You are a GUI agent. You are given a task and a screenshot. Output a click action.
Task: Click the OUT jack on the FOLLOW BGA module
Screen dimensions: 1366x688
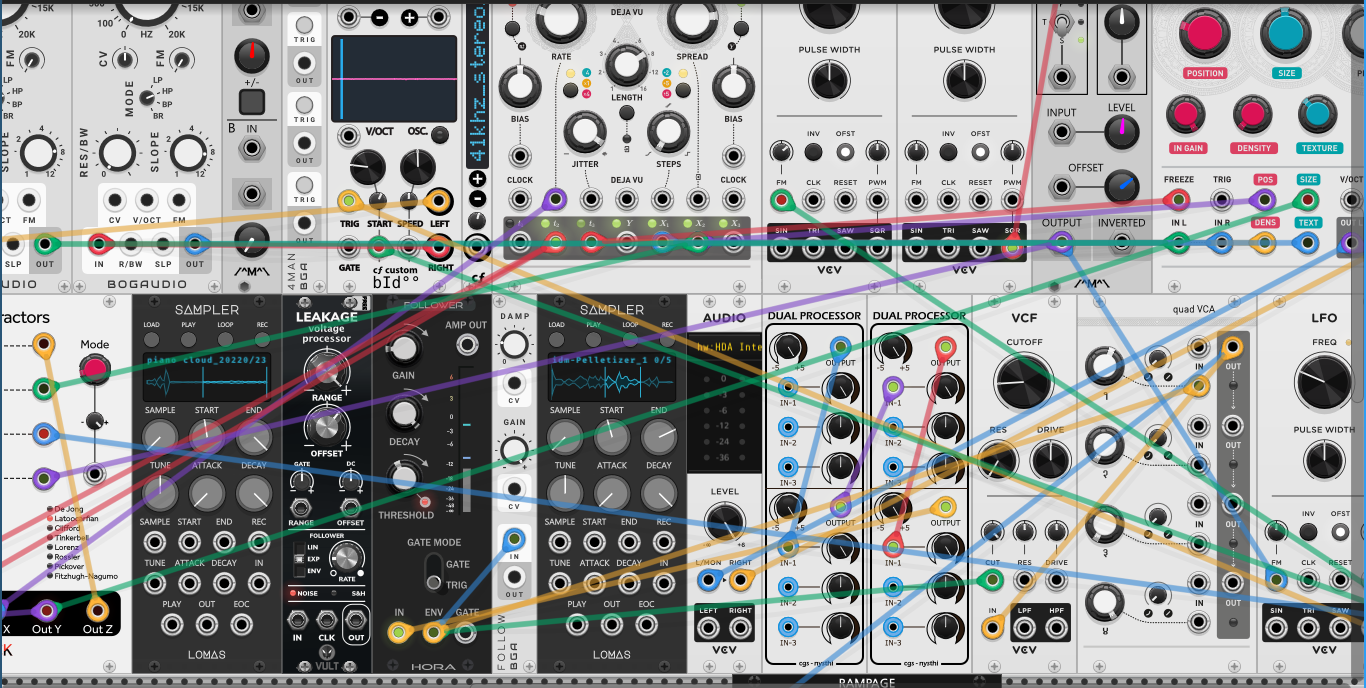(513, 577)
